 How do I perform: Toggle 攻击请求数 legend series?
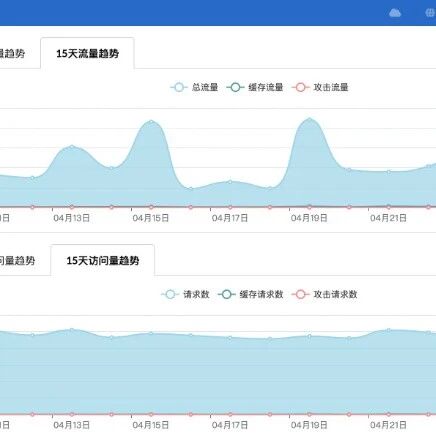pyautogui.click(x=325, y=294)
